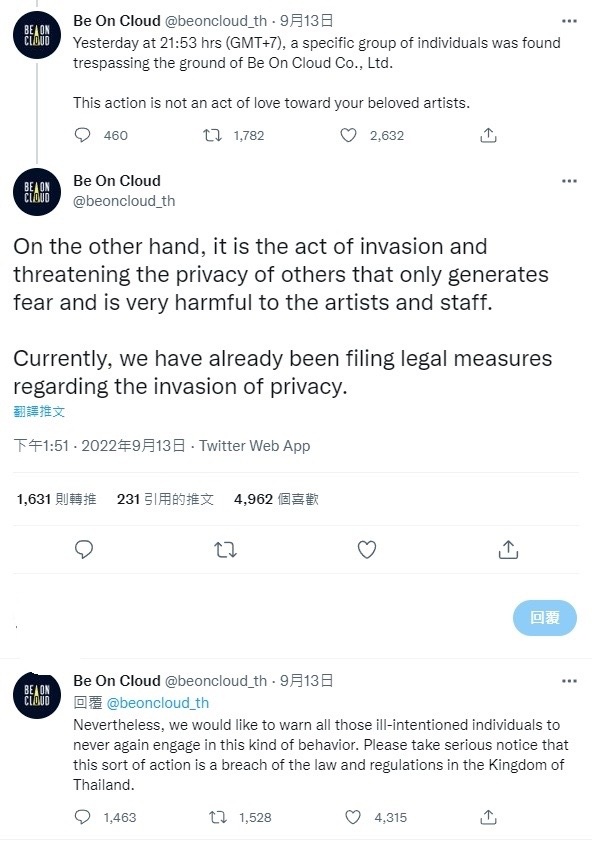
Task: Retweet the bottom reply showing 1,528 retweets
Action: click(218, 817)
